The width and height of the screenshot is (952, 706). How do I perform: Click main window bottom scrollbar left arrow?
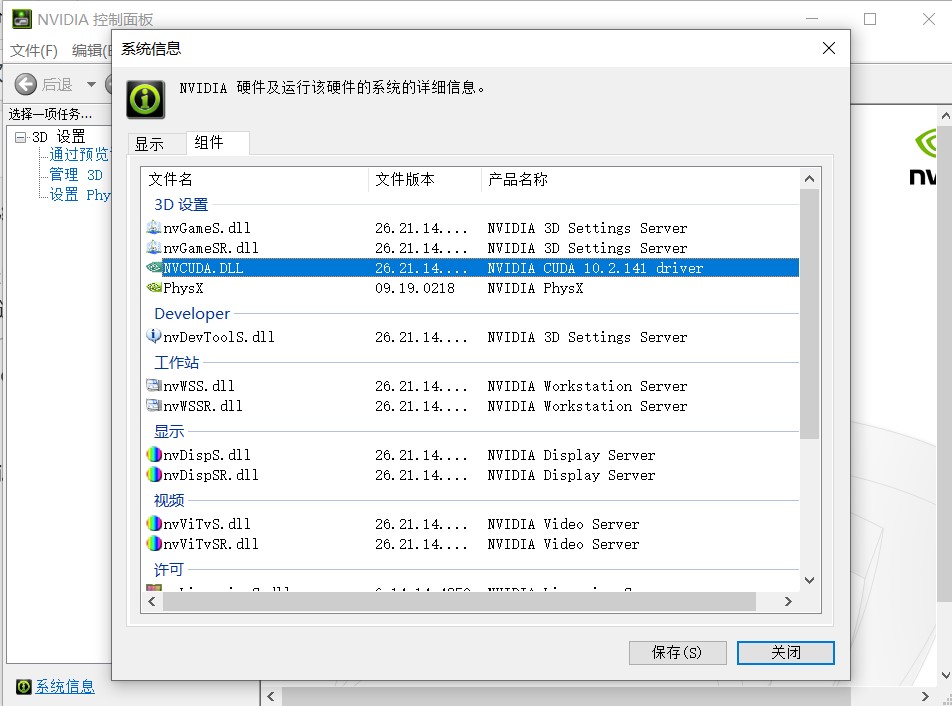point(271,696)
